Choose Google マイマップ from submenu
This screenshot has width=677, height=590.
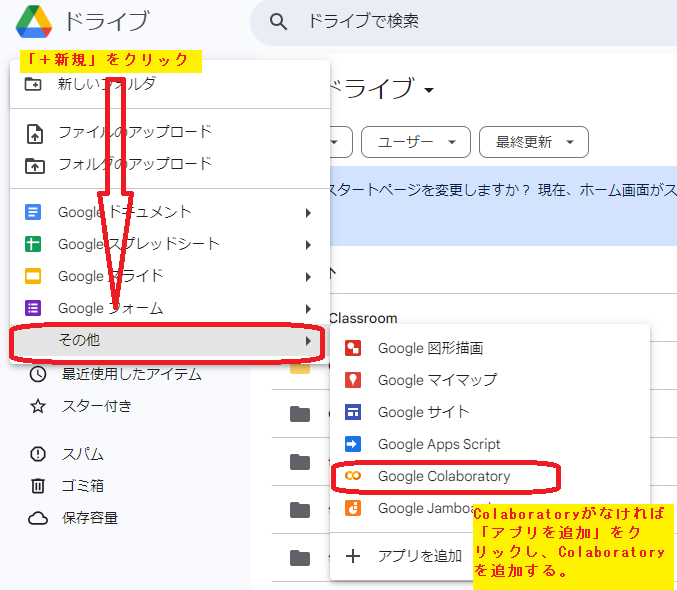(x=436, y=380)
